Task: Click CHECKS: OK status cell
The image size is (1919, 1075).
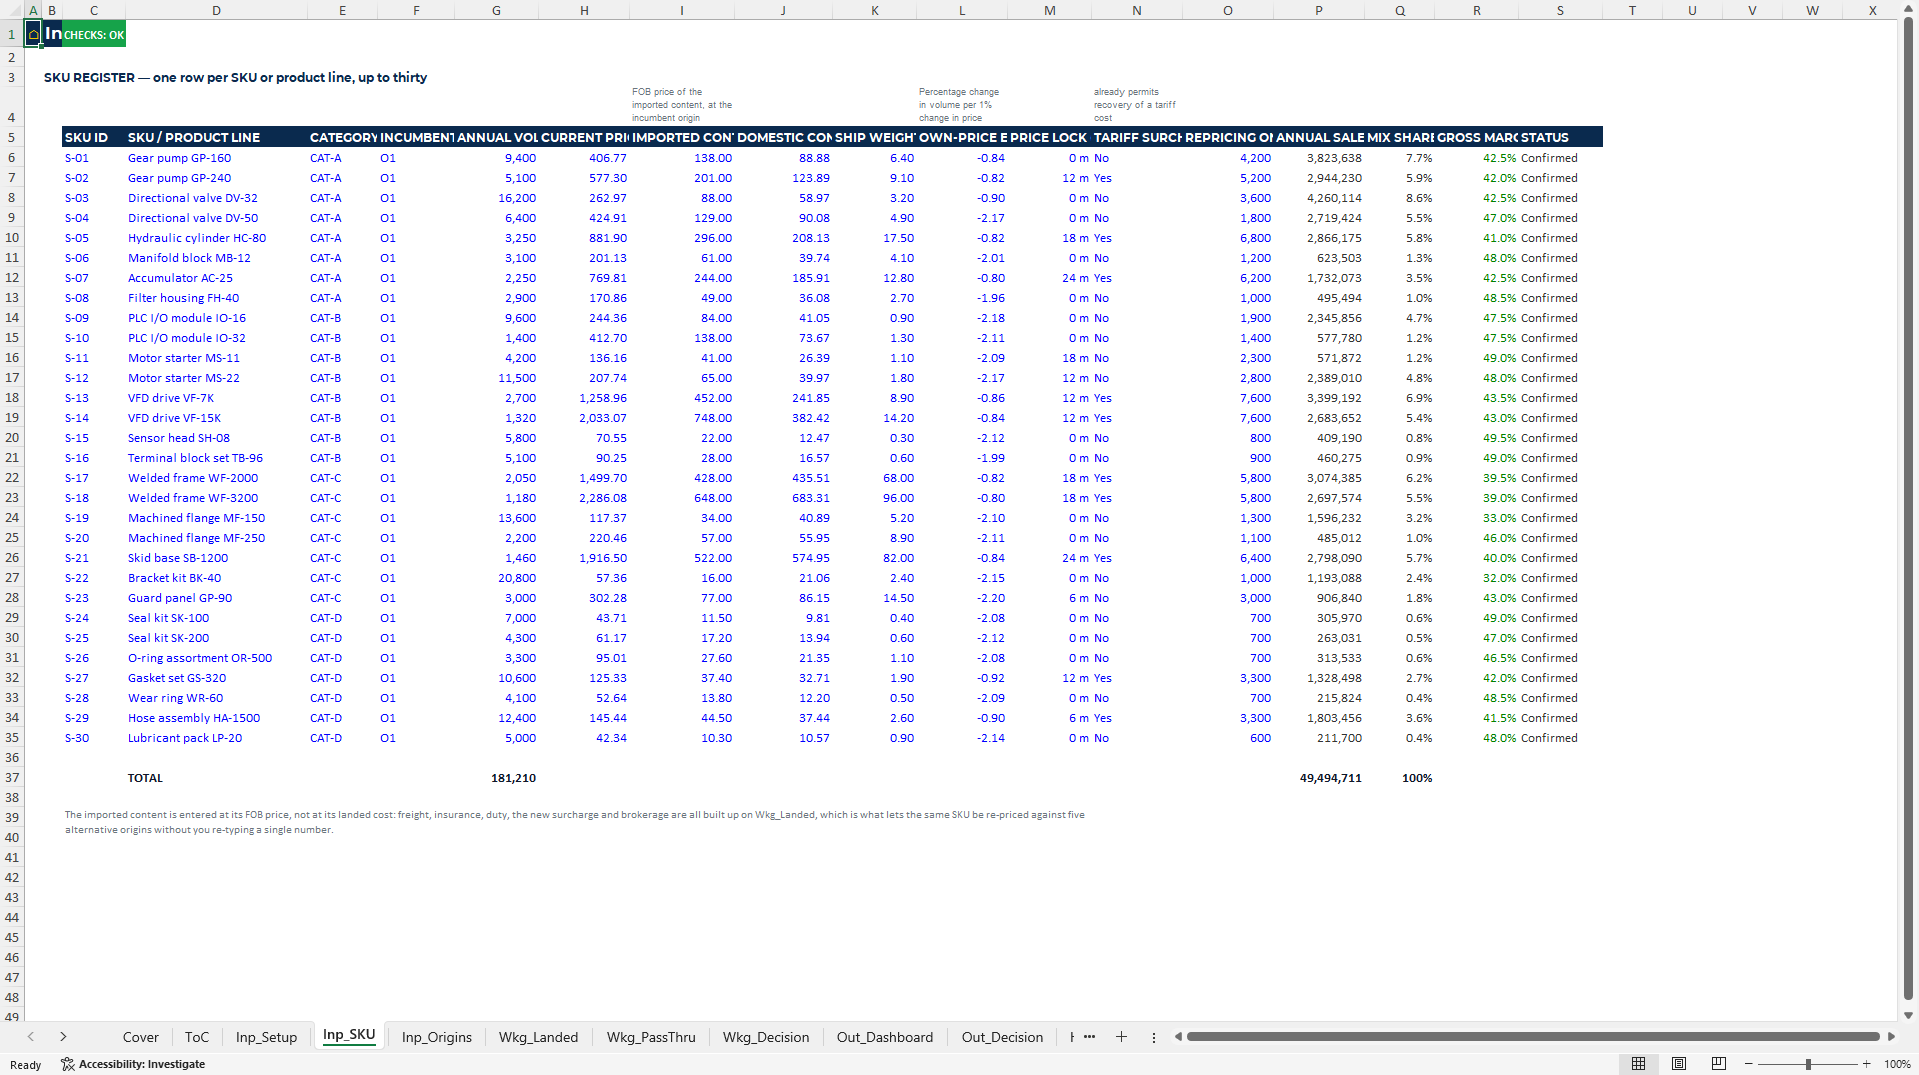Action: [94, 35]
